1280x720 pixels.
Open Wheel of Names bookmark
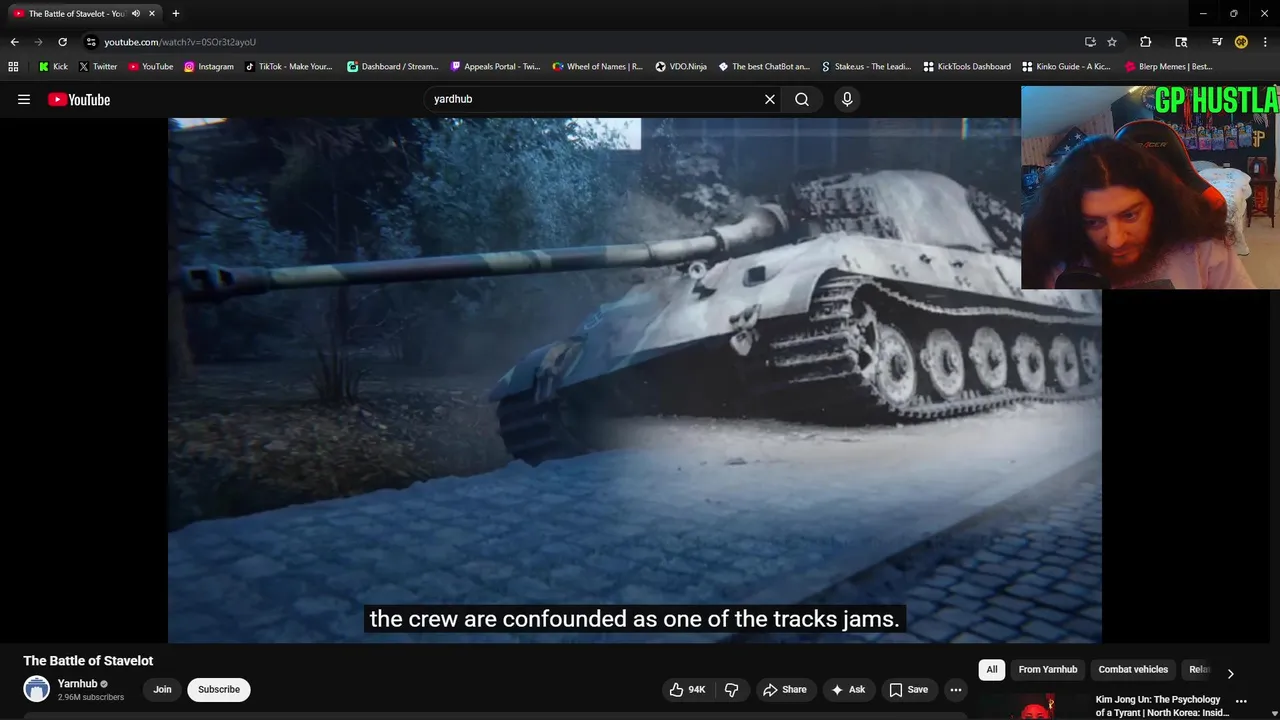(598, 67)
